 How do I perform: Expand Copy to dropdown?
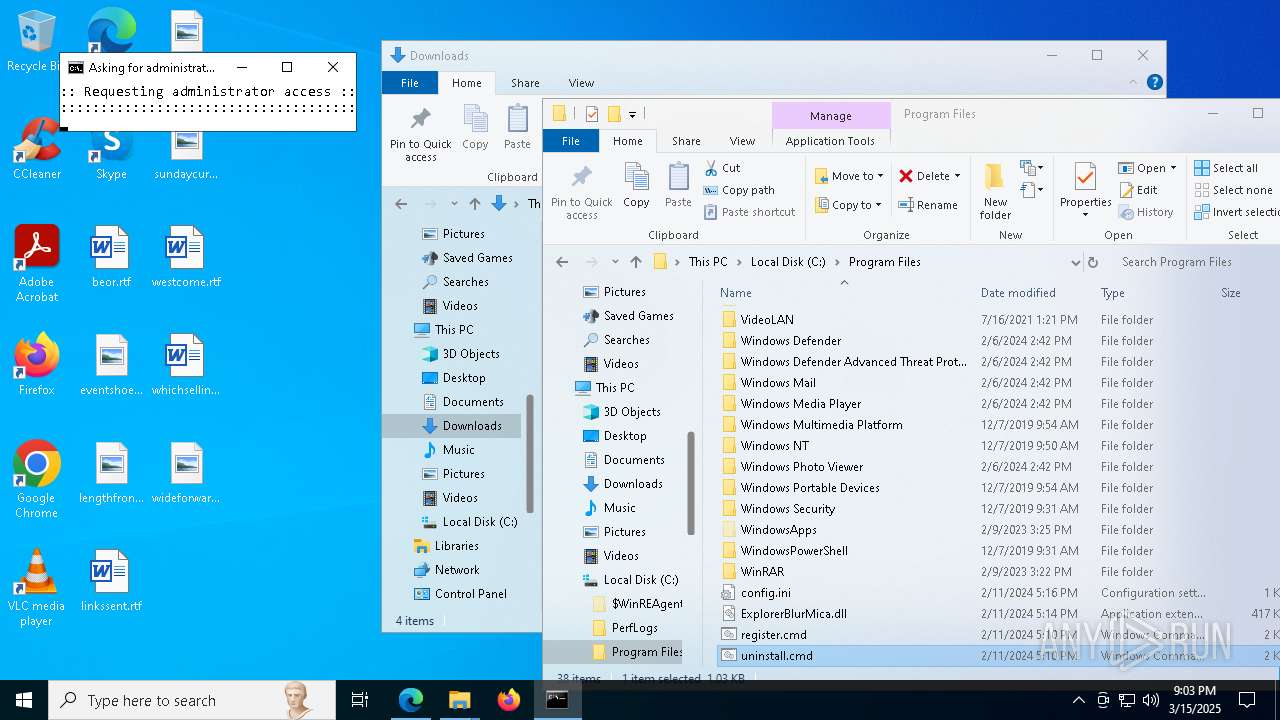tap(878, 205)
